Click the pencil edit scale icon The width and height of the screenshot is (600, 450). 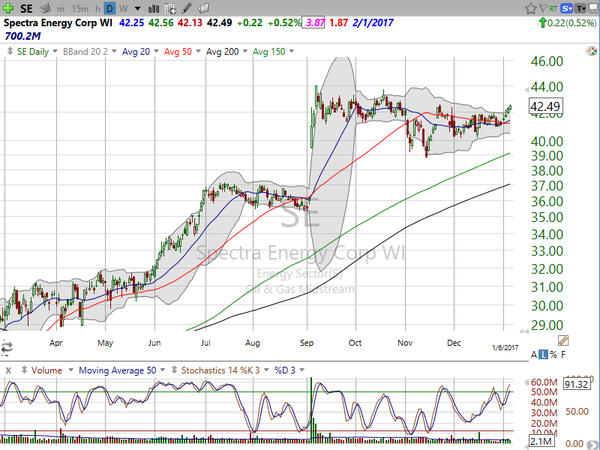(563, 340)
